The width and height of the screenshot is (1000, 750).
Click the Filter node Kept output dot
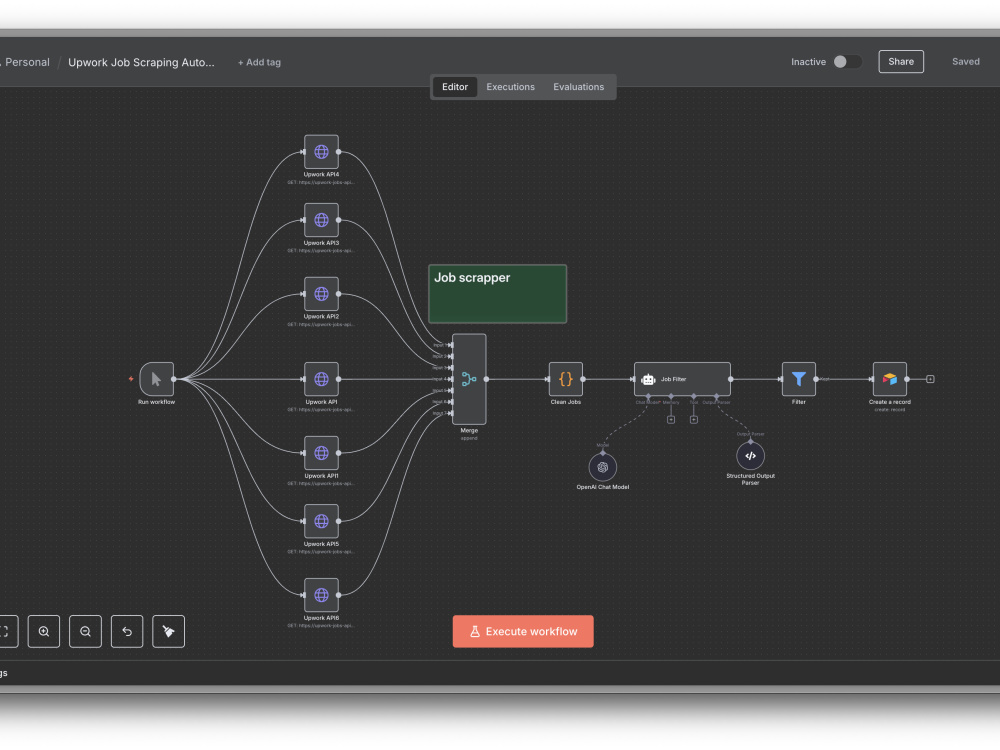click(816, 379)
